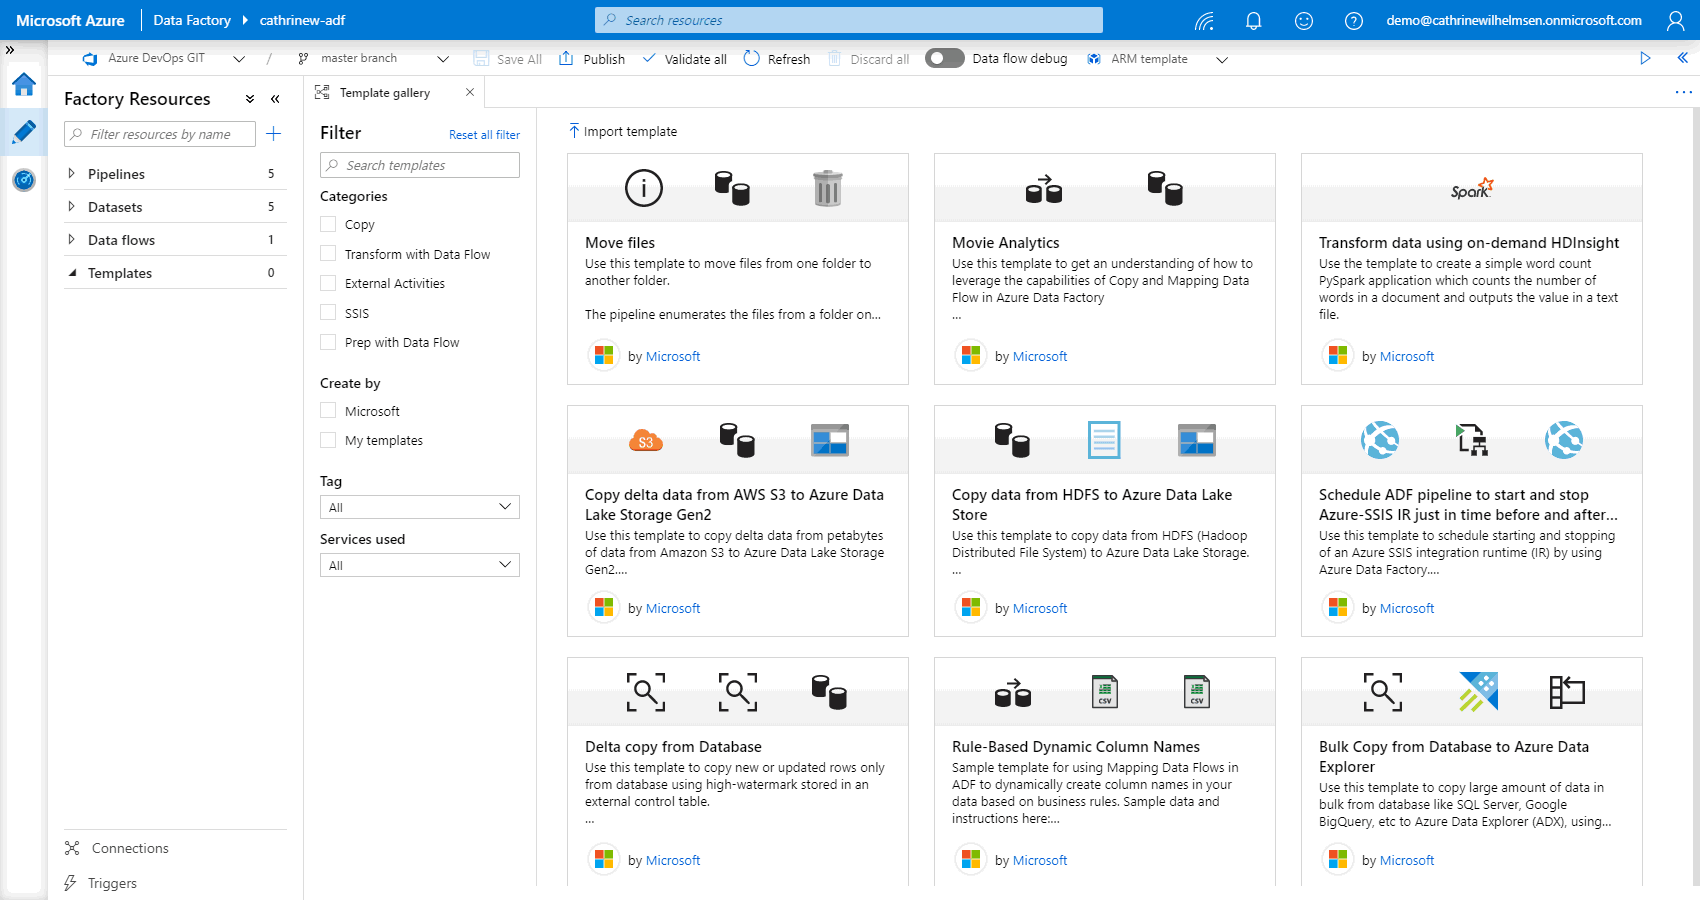Viewport: 1700px width, 900px height.
Task: Open the help question mark icon
Action: 1353,20
